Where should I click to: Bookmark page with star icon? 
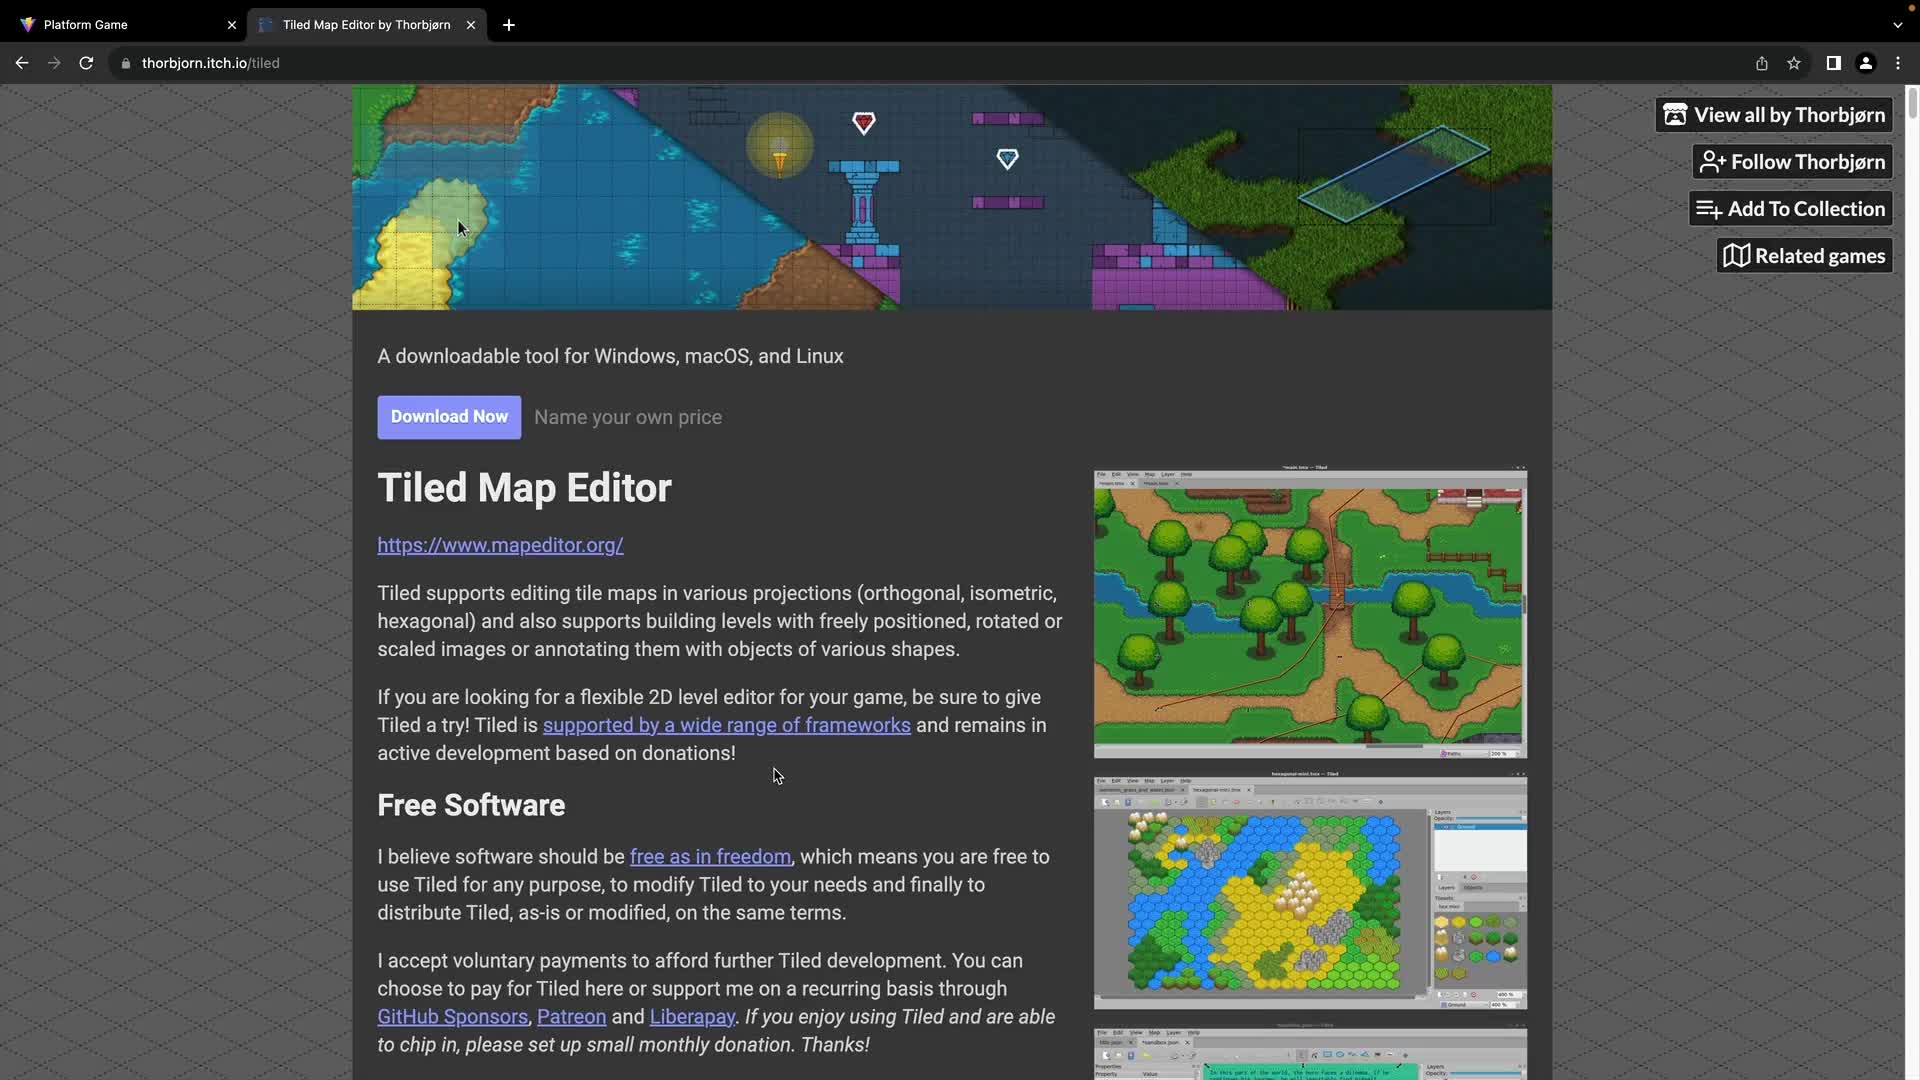[x=1794, y=63]
